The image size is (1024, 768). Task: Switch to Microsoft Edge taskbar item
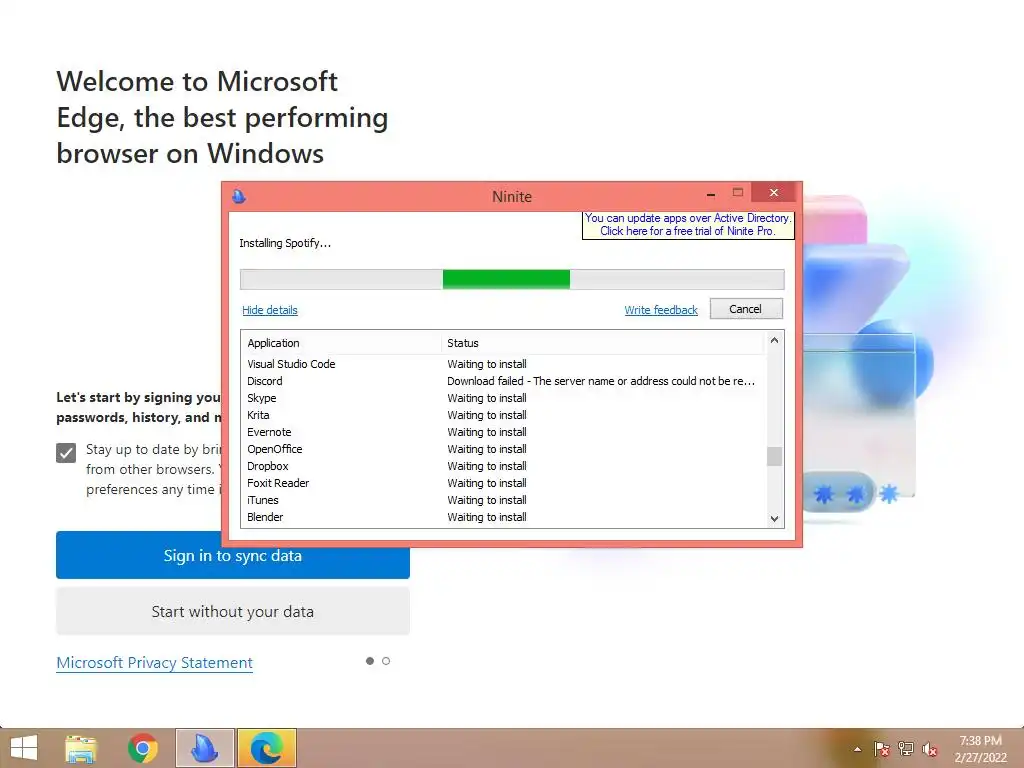click(x=266, y=748)
